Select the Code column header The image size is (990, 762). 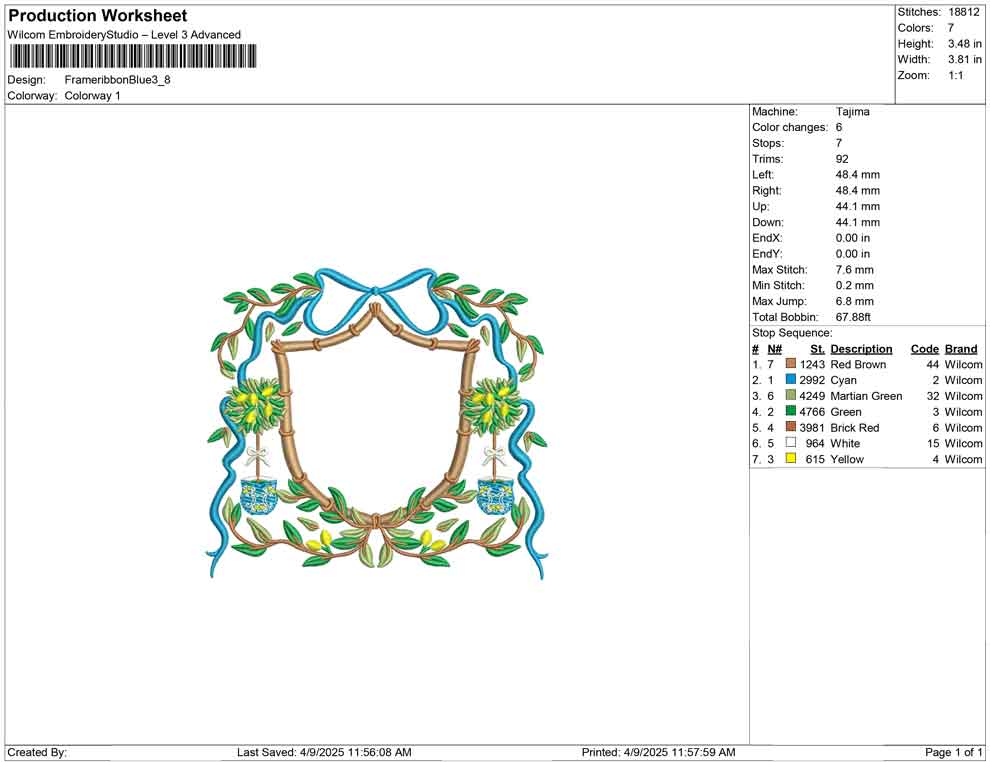(x=924, y=349)
